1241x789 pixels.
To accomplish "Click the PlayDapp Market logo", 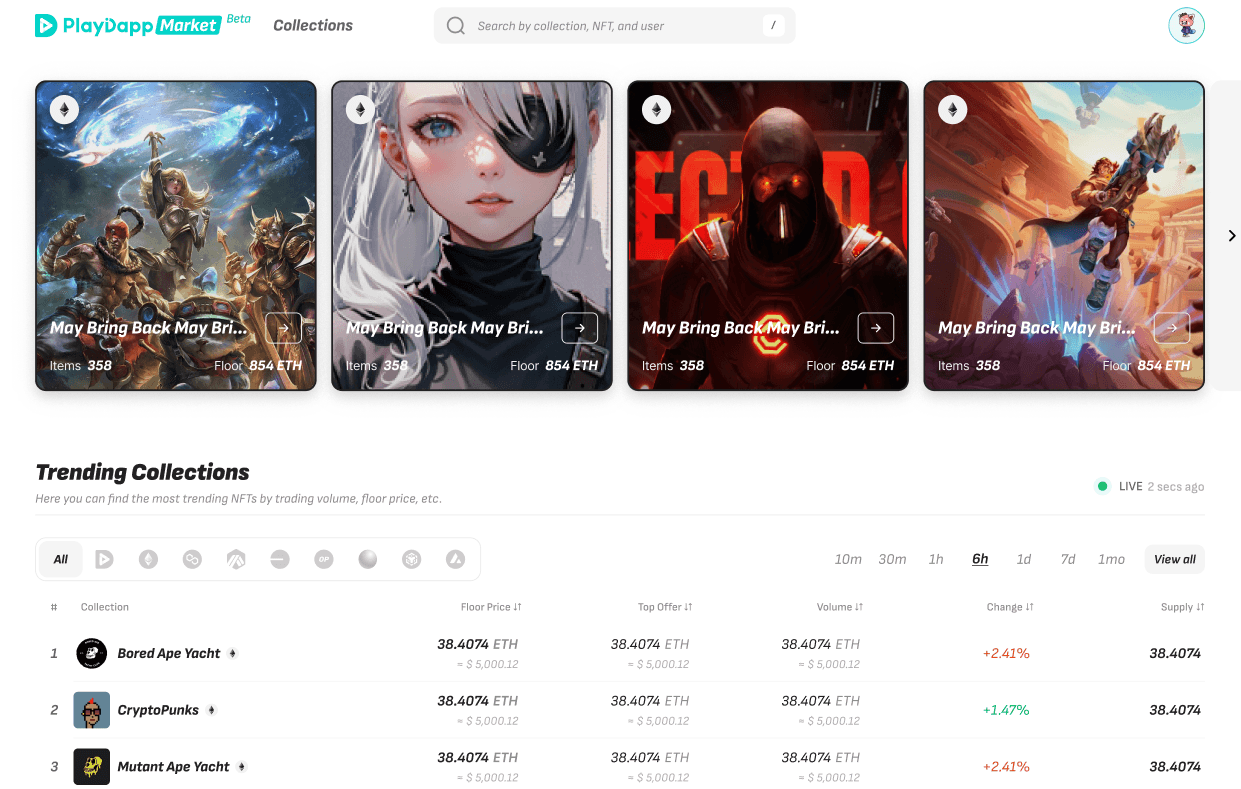I will coord(128,25).
